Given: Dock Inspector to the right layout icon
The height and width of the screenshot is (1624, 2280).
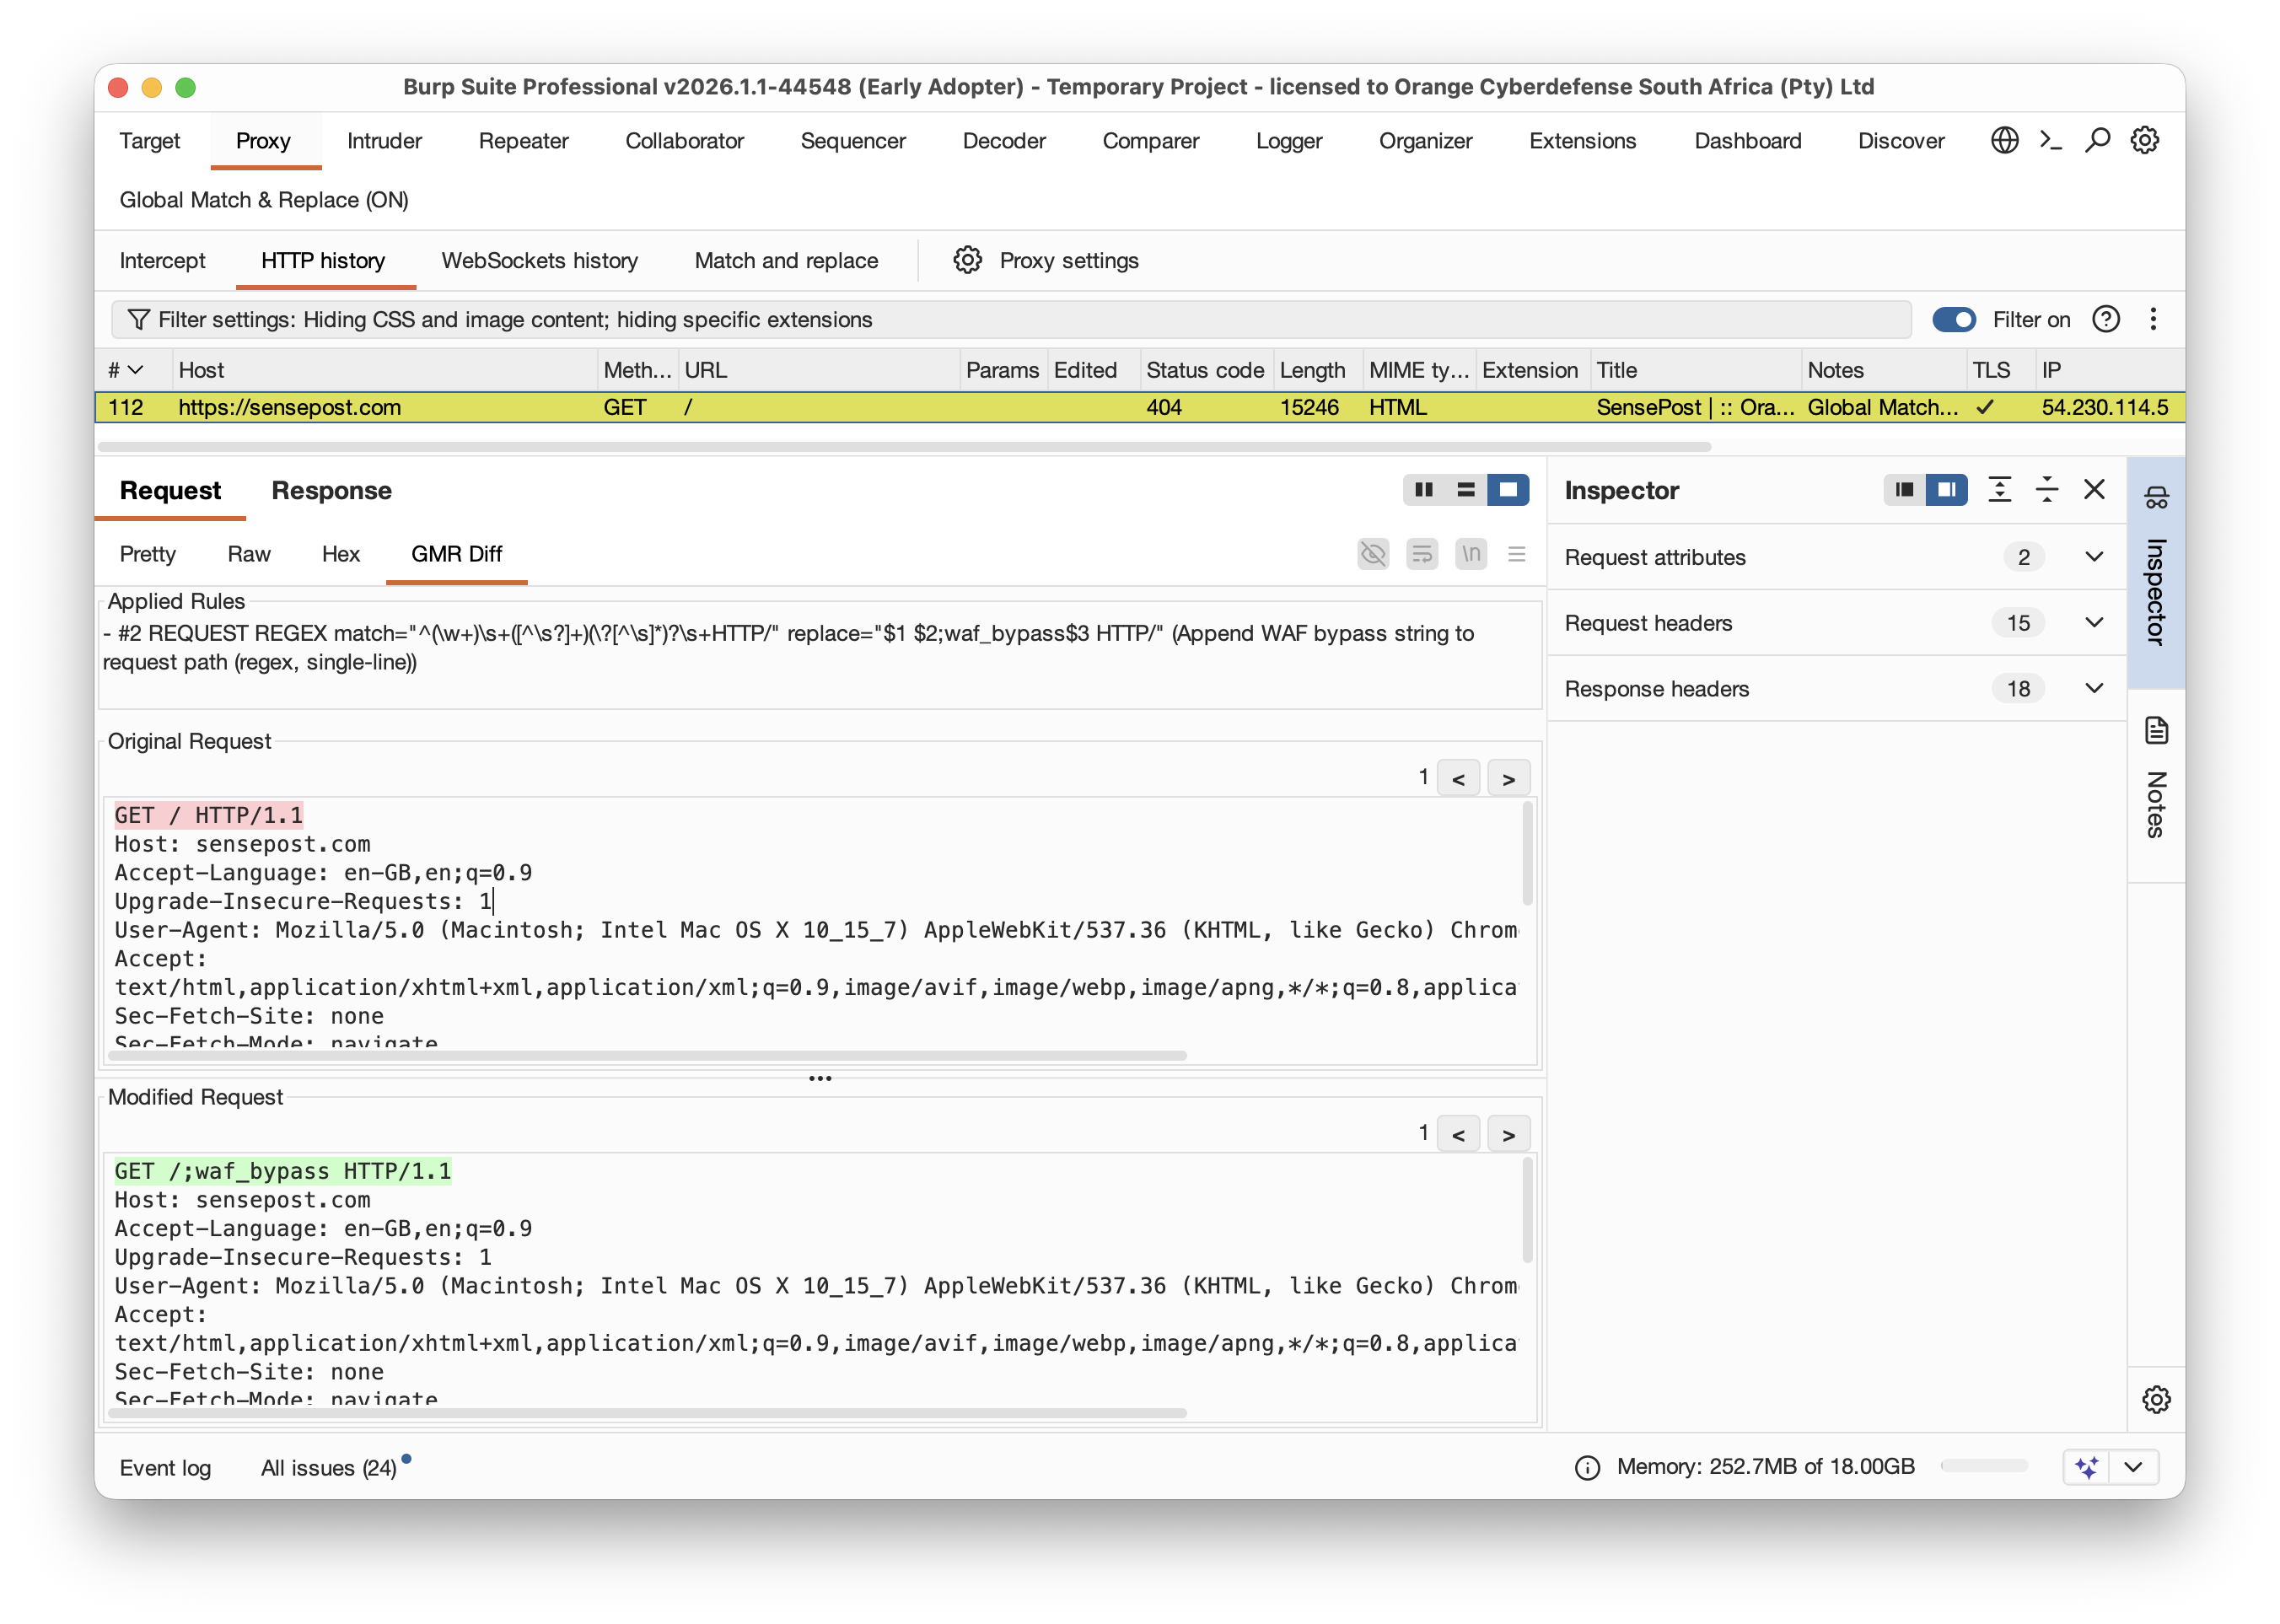Looking at the screenshot, I should [x=1946, y=490].
